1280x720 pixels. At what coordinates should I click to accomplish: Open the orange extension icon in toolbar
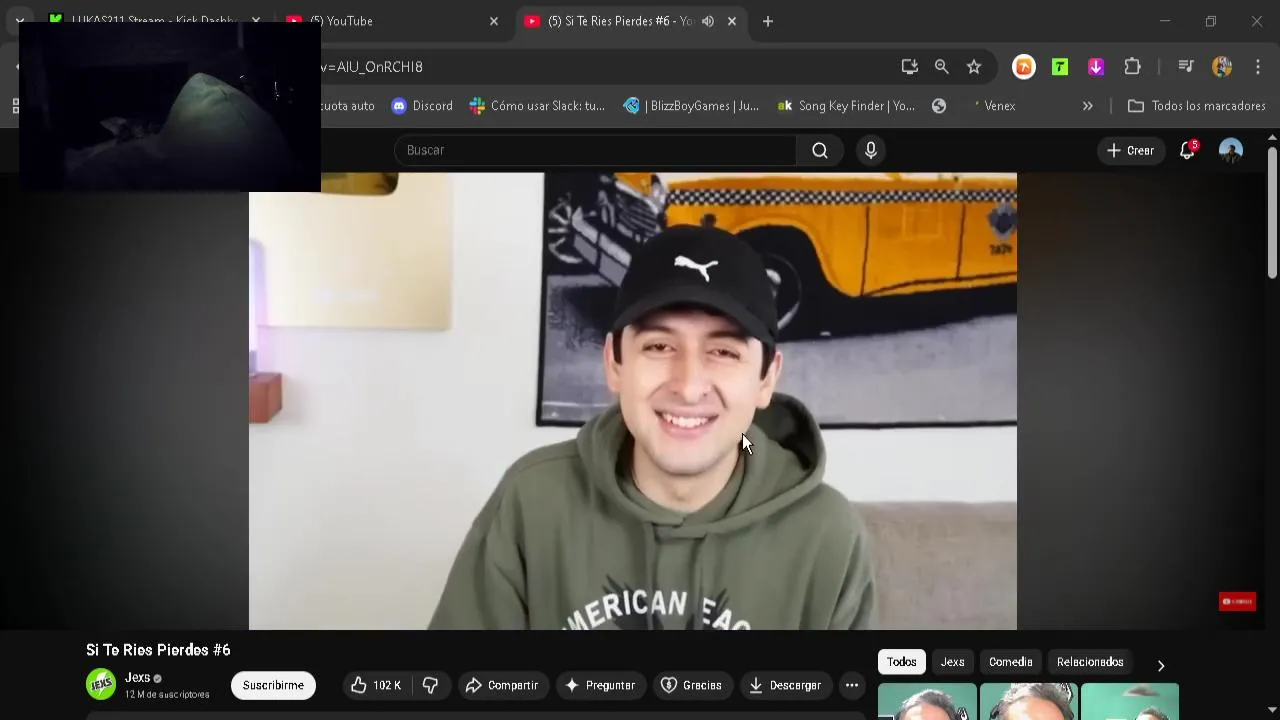(1024, 67)
